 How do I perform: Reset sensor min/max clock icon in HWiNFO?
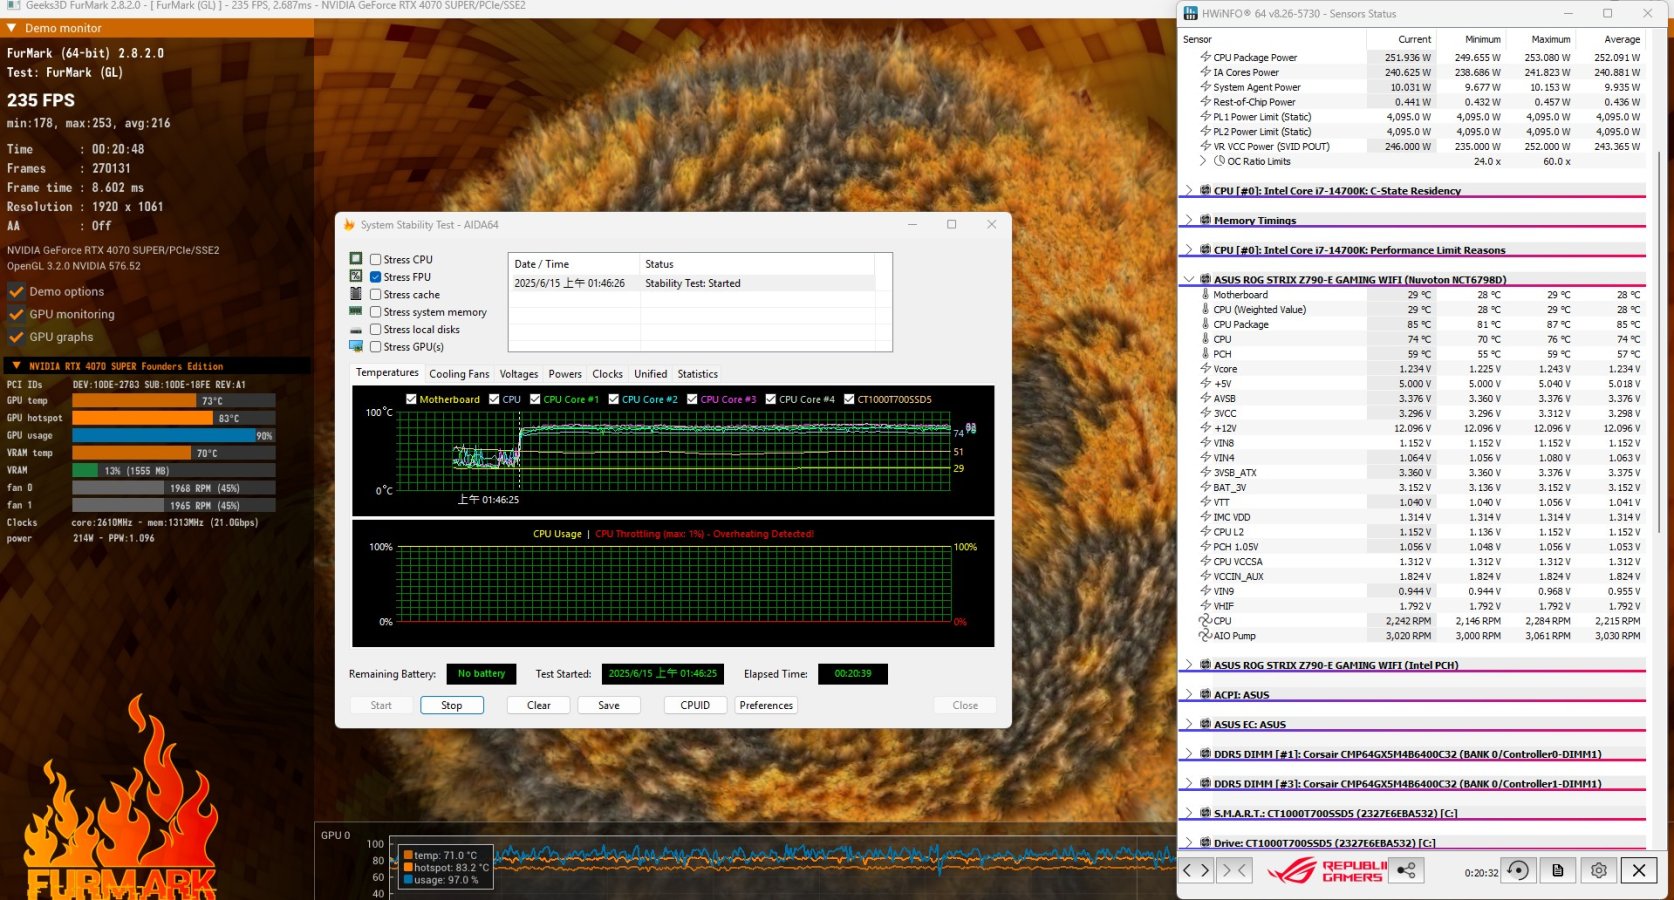1517,870
